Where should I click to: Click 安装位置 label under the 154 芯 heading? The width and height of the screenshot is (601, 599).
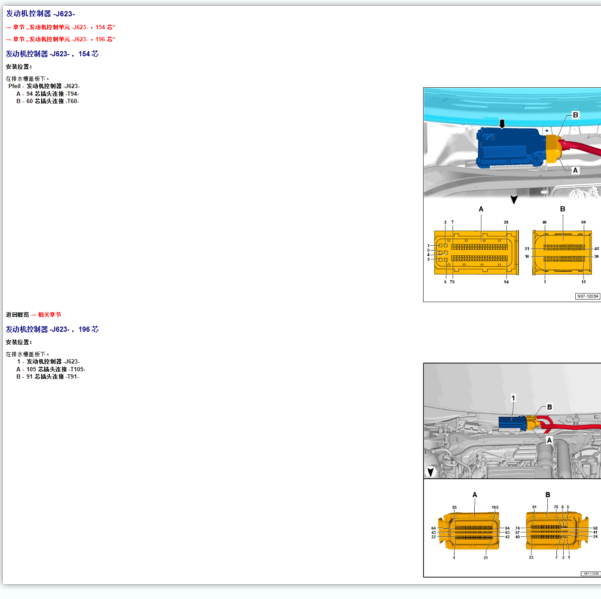click(x=19, y=67)
